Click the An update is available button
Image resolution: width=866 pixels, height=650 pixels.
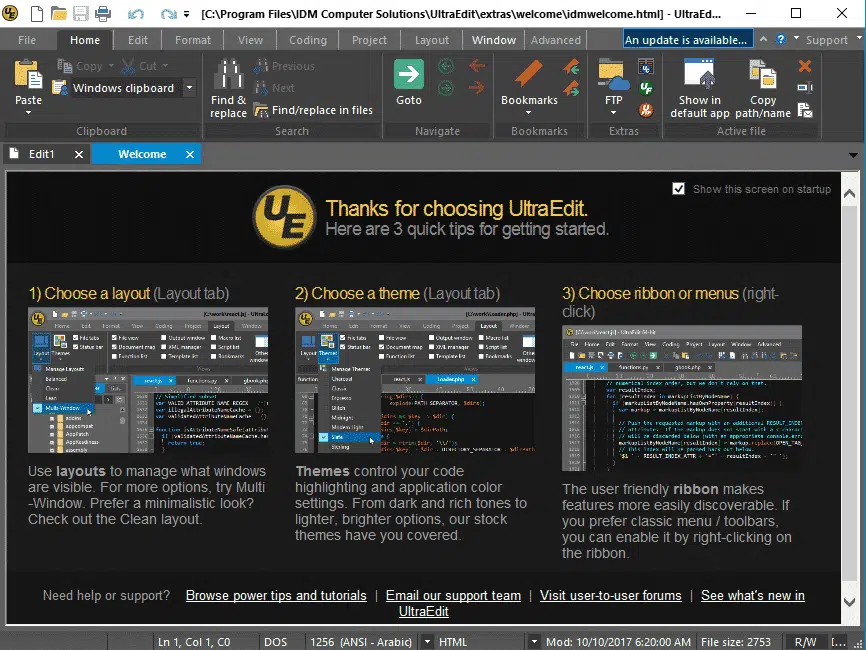(688, 40)
